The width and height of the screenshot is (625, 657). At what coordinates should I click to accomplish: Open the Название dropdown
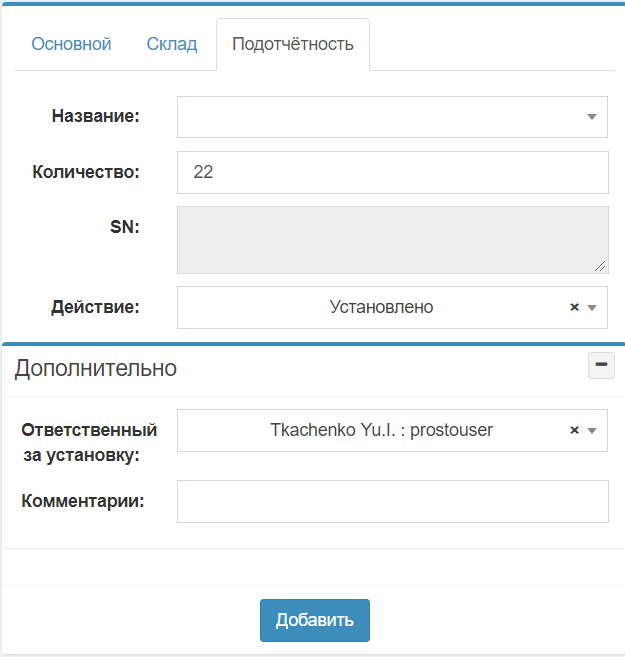point(380,116)
